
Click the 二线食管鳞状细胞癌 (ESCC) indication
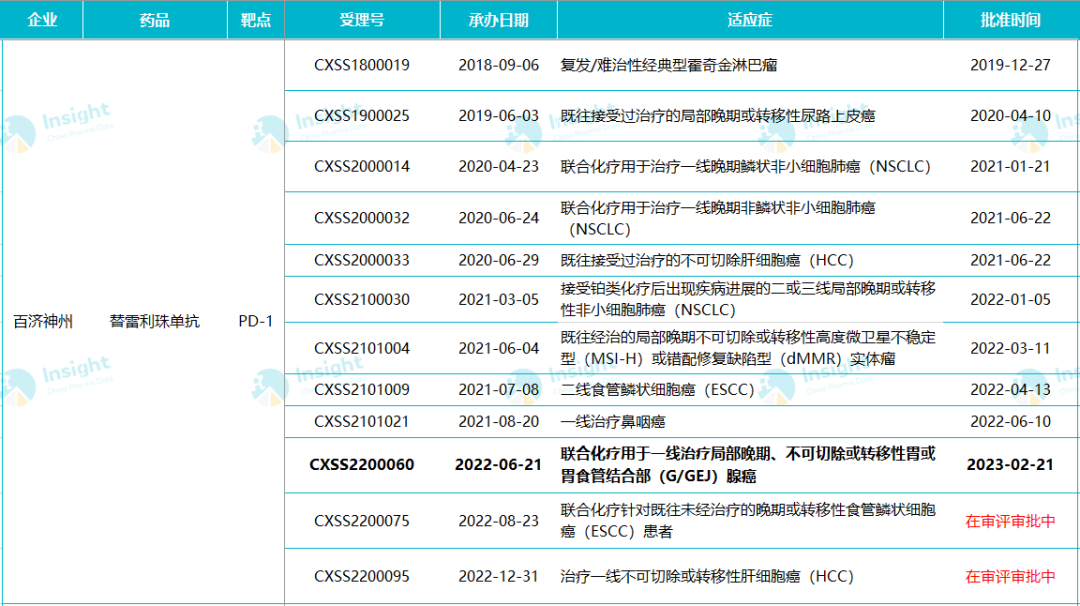point(657,390)
